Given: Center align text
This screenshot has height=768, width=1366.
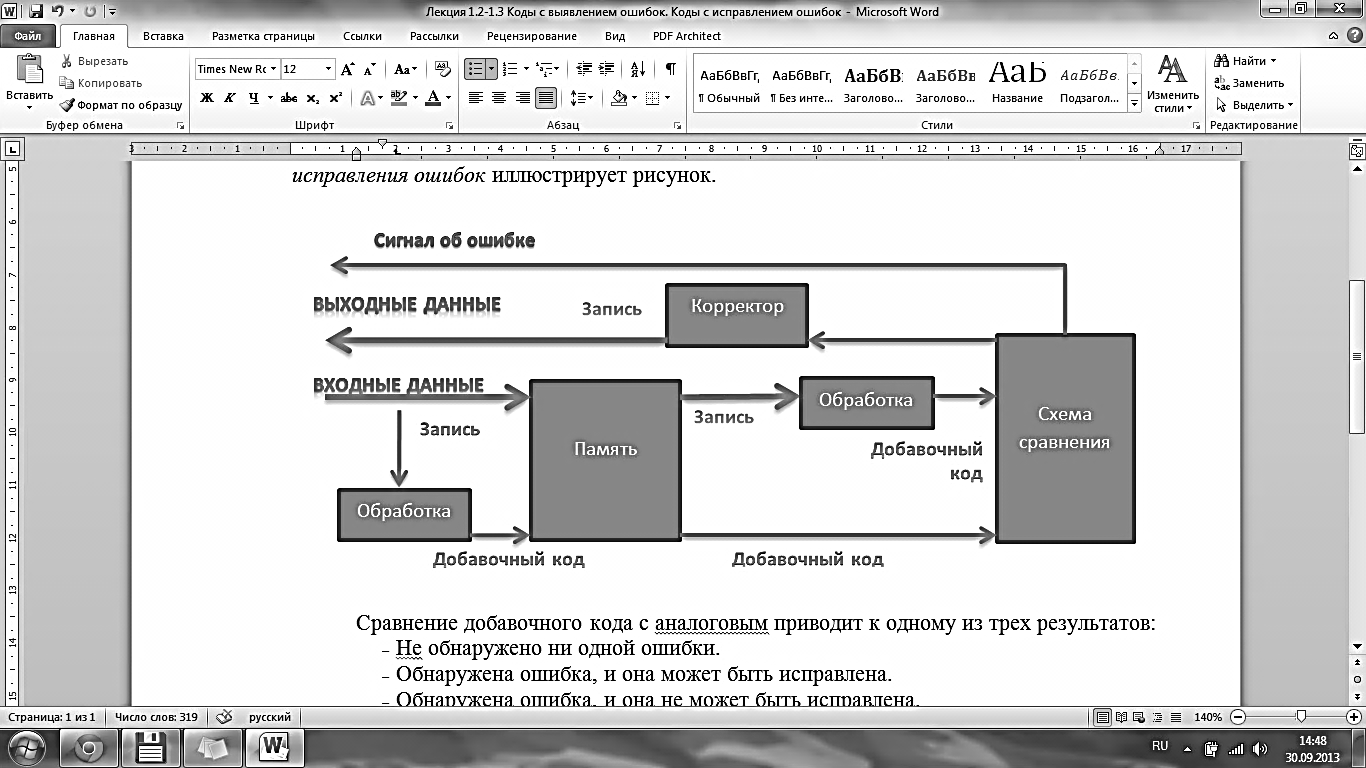Looking at the screenshot, I should click(x=499, y=98).
